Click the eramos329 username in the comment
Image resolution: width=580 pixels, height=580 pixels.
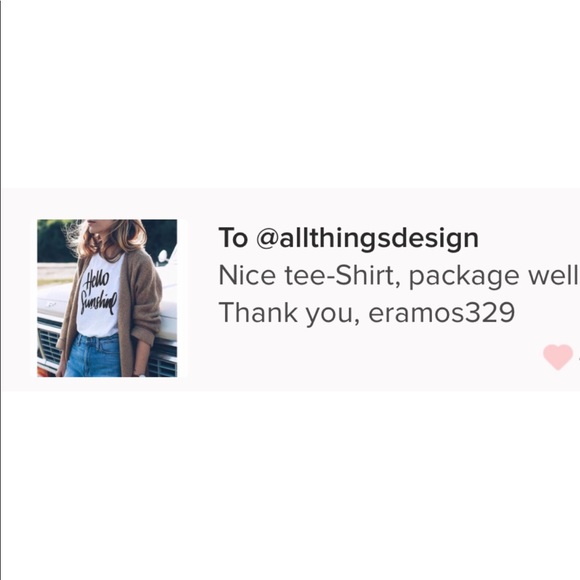coord(442,313)
